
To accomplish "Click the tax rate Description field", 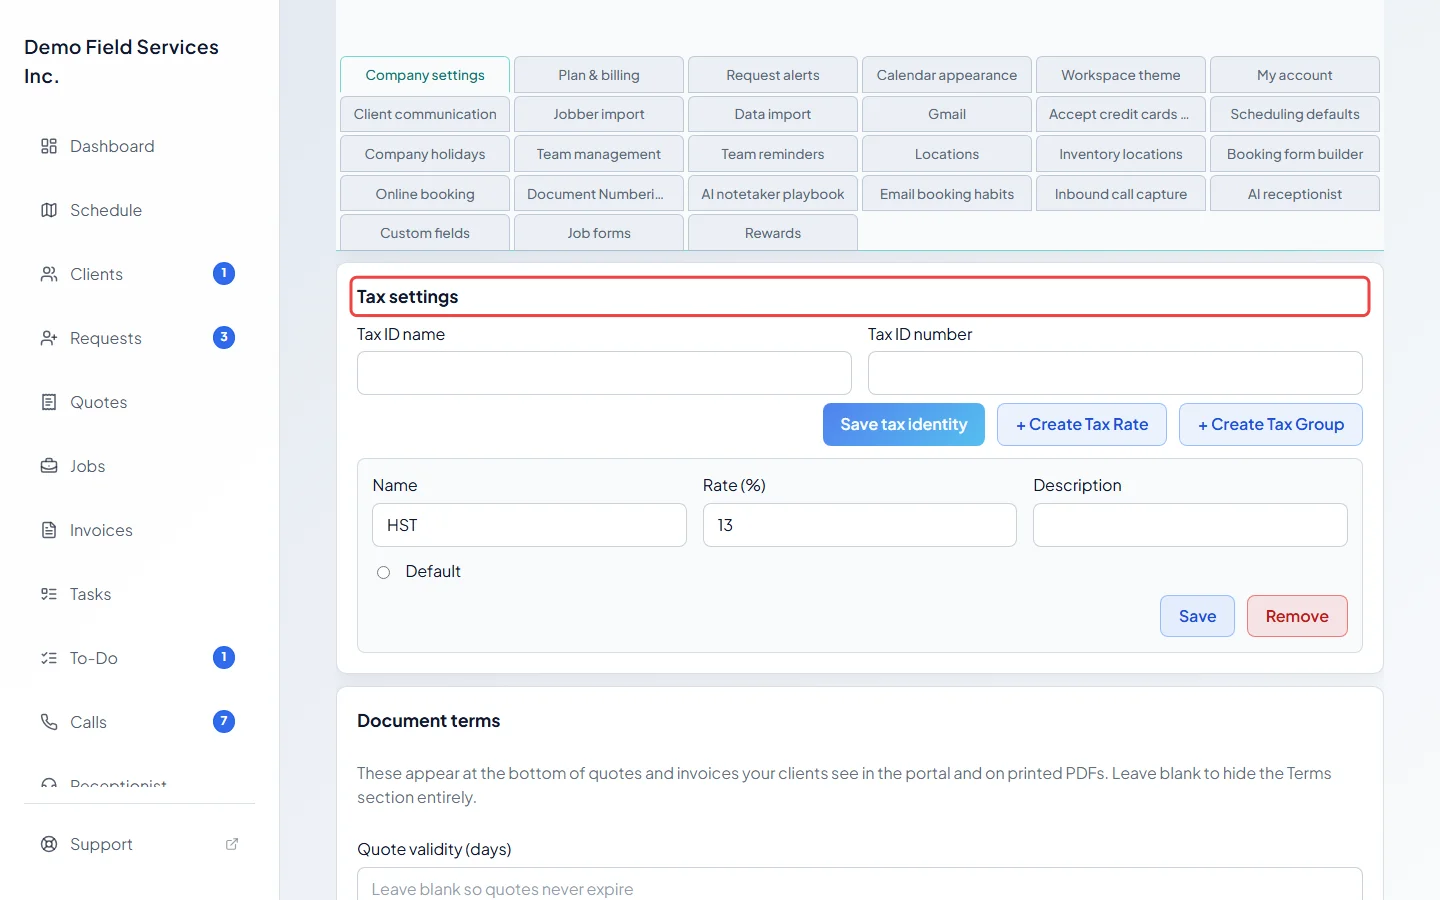I will pos(1190,525).
